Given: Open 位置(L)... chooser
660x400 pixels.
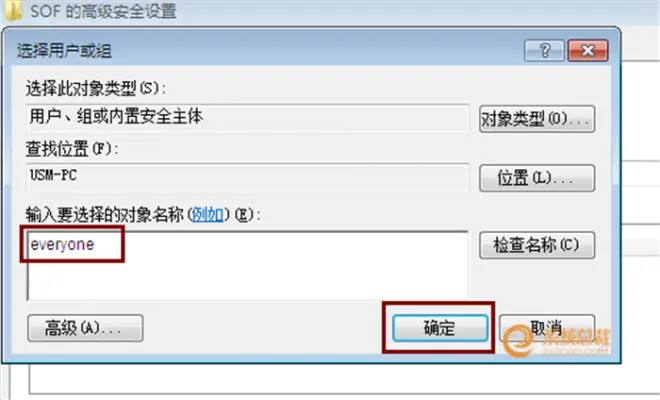Looking at the screenshot, I should [537, 178].
